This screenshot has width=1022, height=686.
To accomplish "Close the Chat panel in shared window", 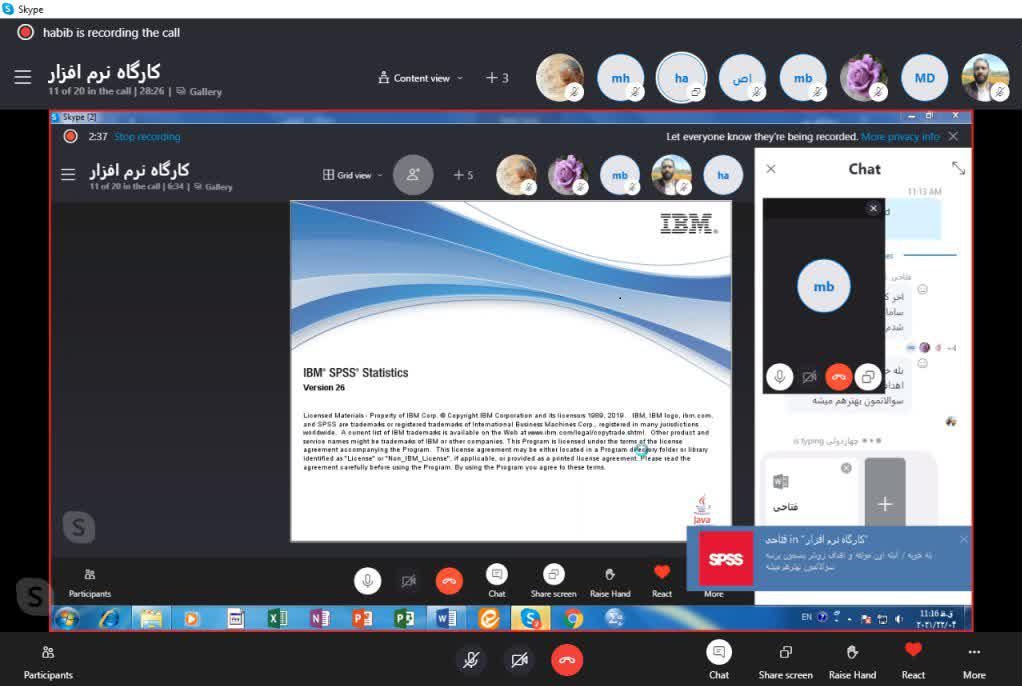I will point(771,169).
